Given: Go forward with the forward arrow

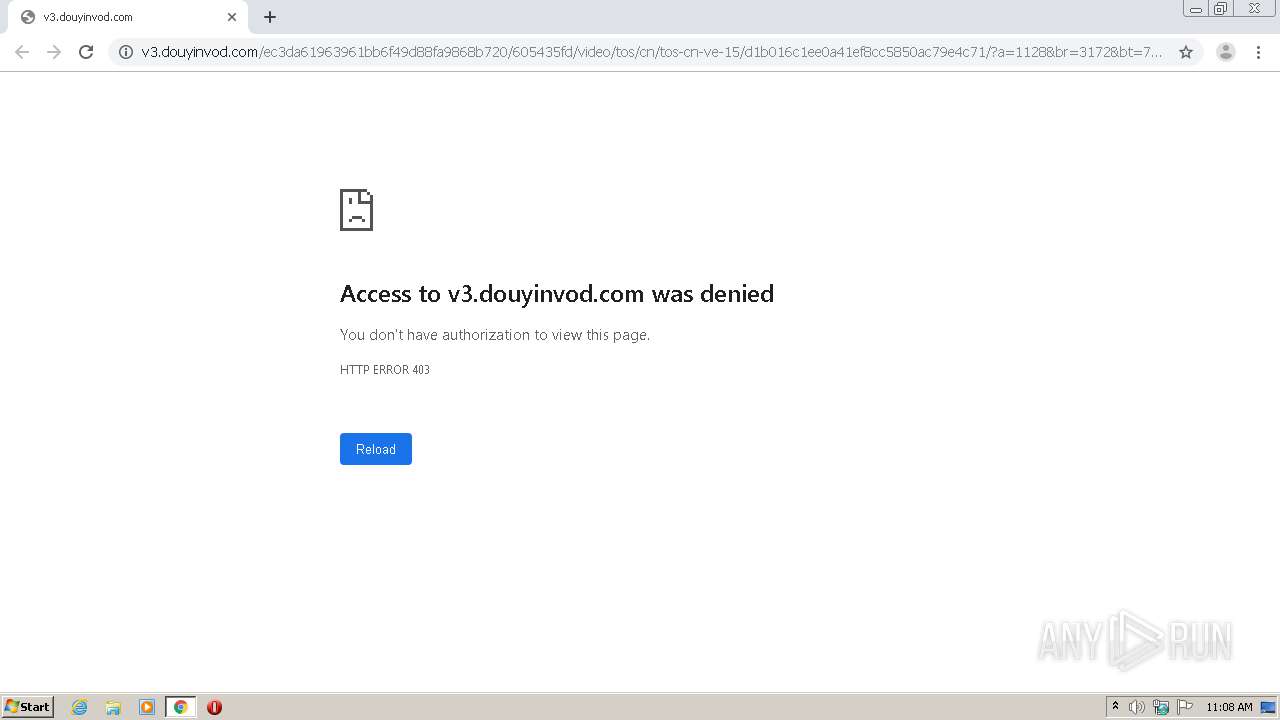Looking at the screenshot, I should coord(54,52).
